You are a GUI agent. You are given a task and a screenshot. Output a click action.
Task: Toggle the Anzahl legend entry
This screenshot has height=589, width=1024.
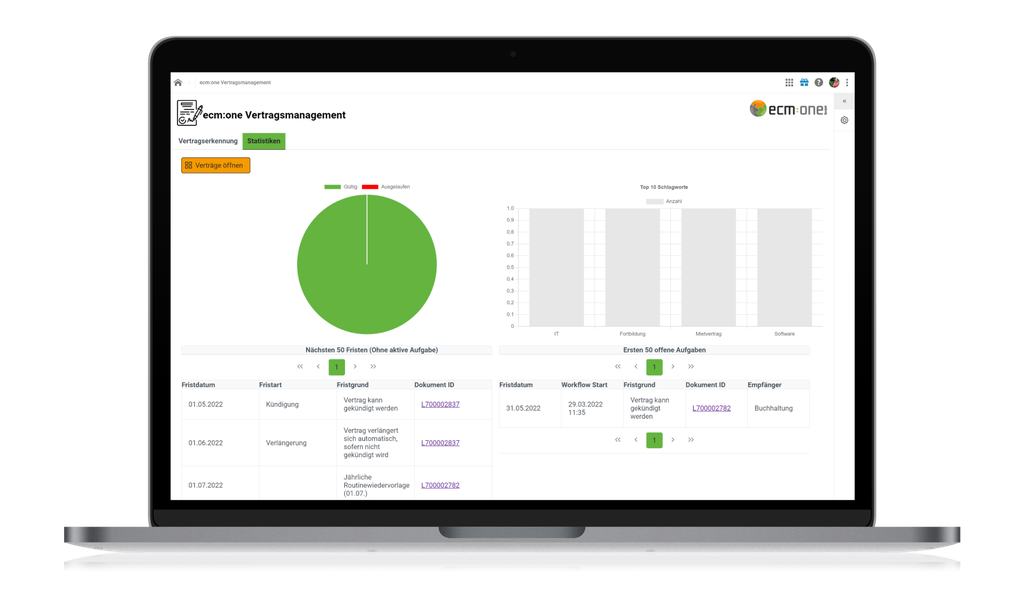point(664,201)
